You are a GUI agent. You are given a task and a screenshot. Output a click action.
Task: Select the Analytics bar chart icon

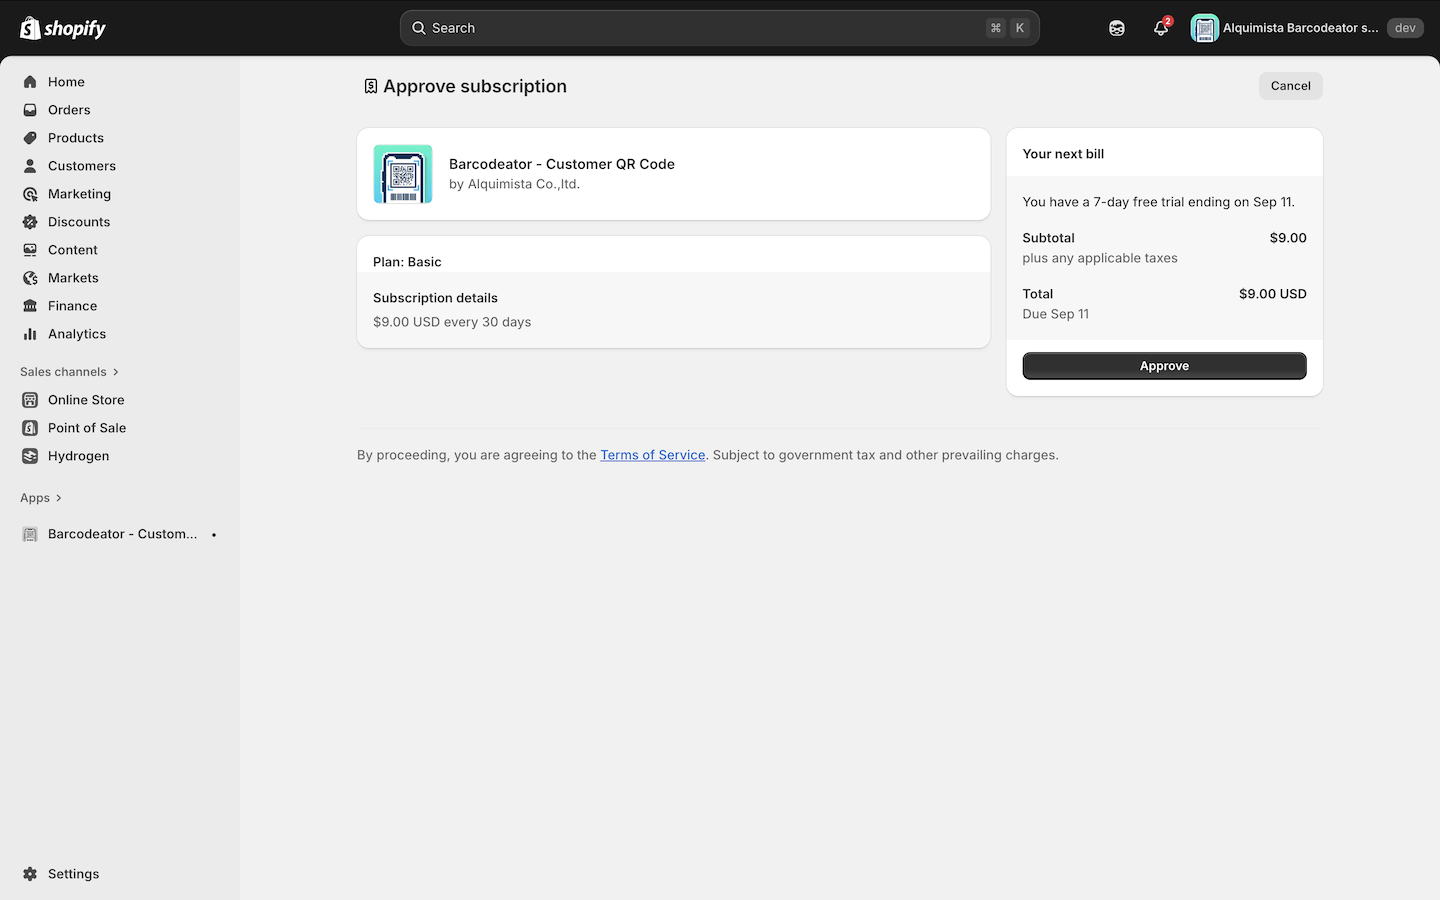(x=30, y=334)
